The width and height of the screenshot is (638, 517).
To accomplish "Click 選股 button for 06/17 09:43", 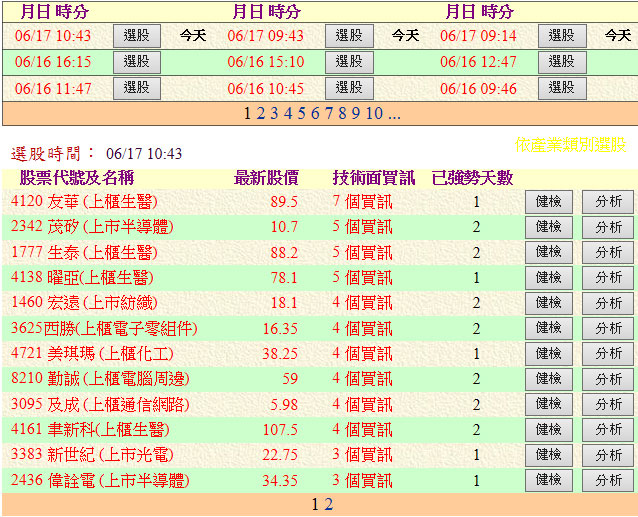I will (x=349, y=36).
